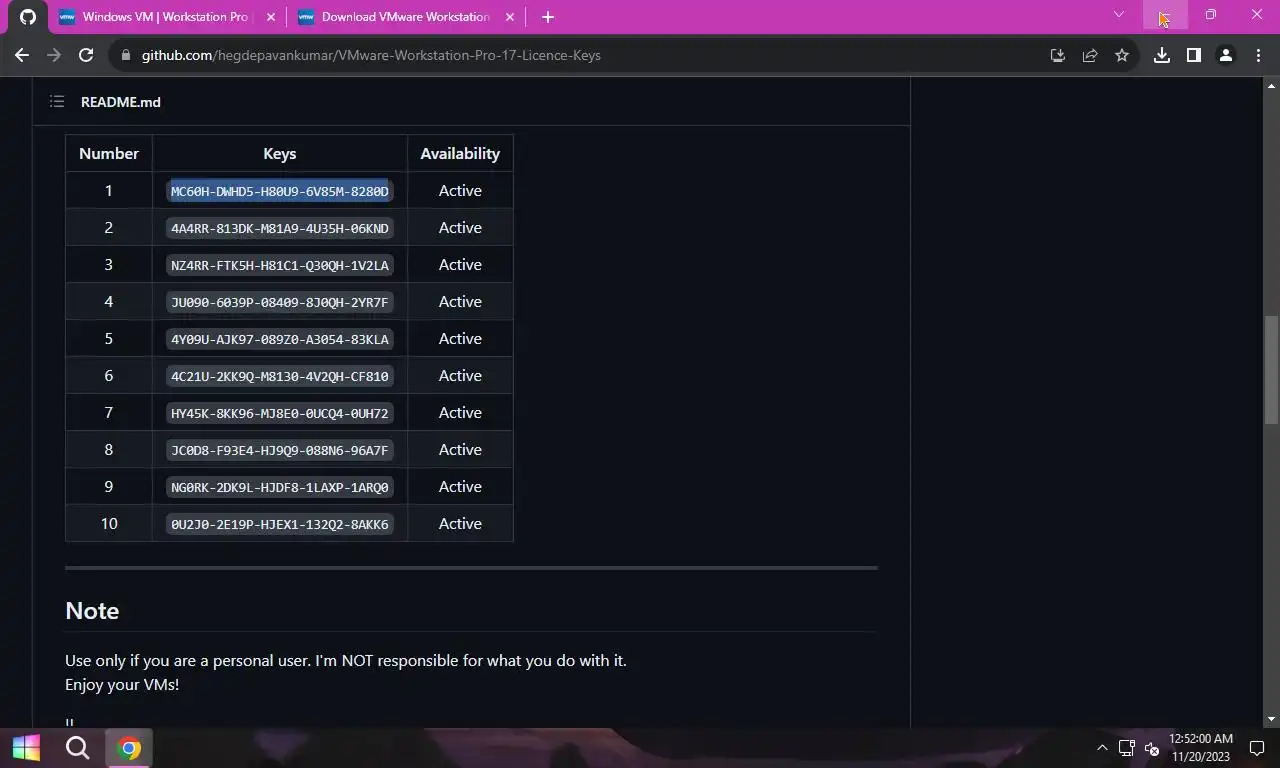
Task: Open the Windows notification center icon
Action: point(1255,748)
